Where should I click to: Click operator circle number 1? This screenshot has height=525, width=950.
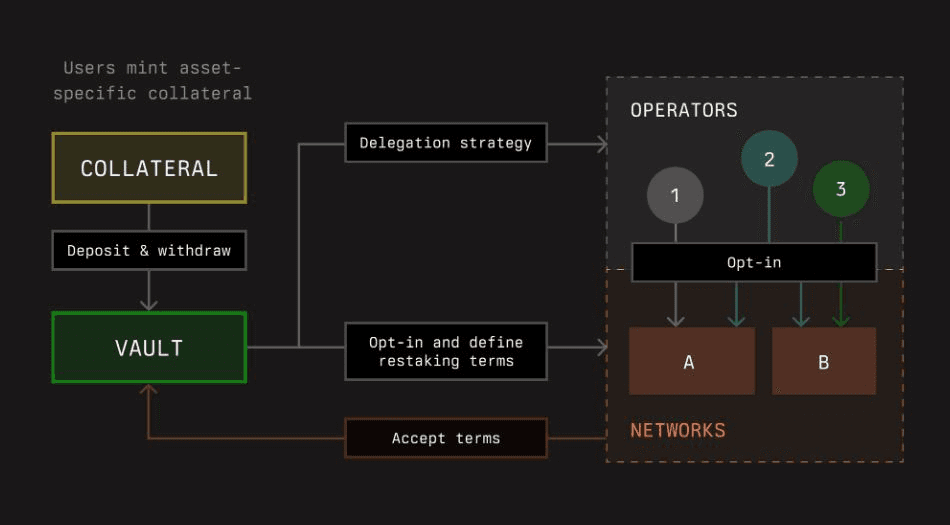pyautogui.click(x=675, y=196)
